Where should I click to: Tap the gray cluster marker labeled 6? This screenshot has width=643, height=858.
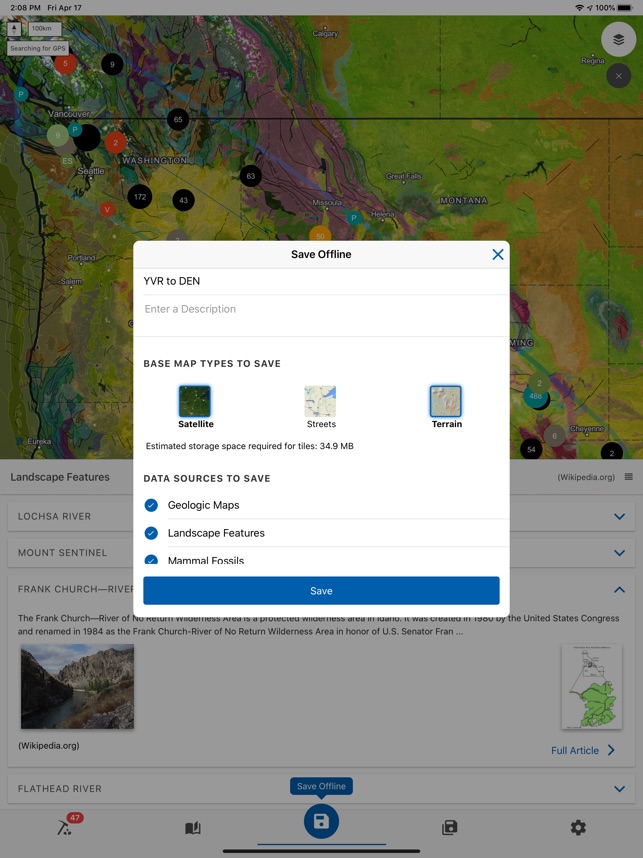pyautogui.click(x=554, y=436)
